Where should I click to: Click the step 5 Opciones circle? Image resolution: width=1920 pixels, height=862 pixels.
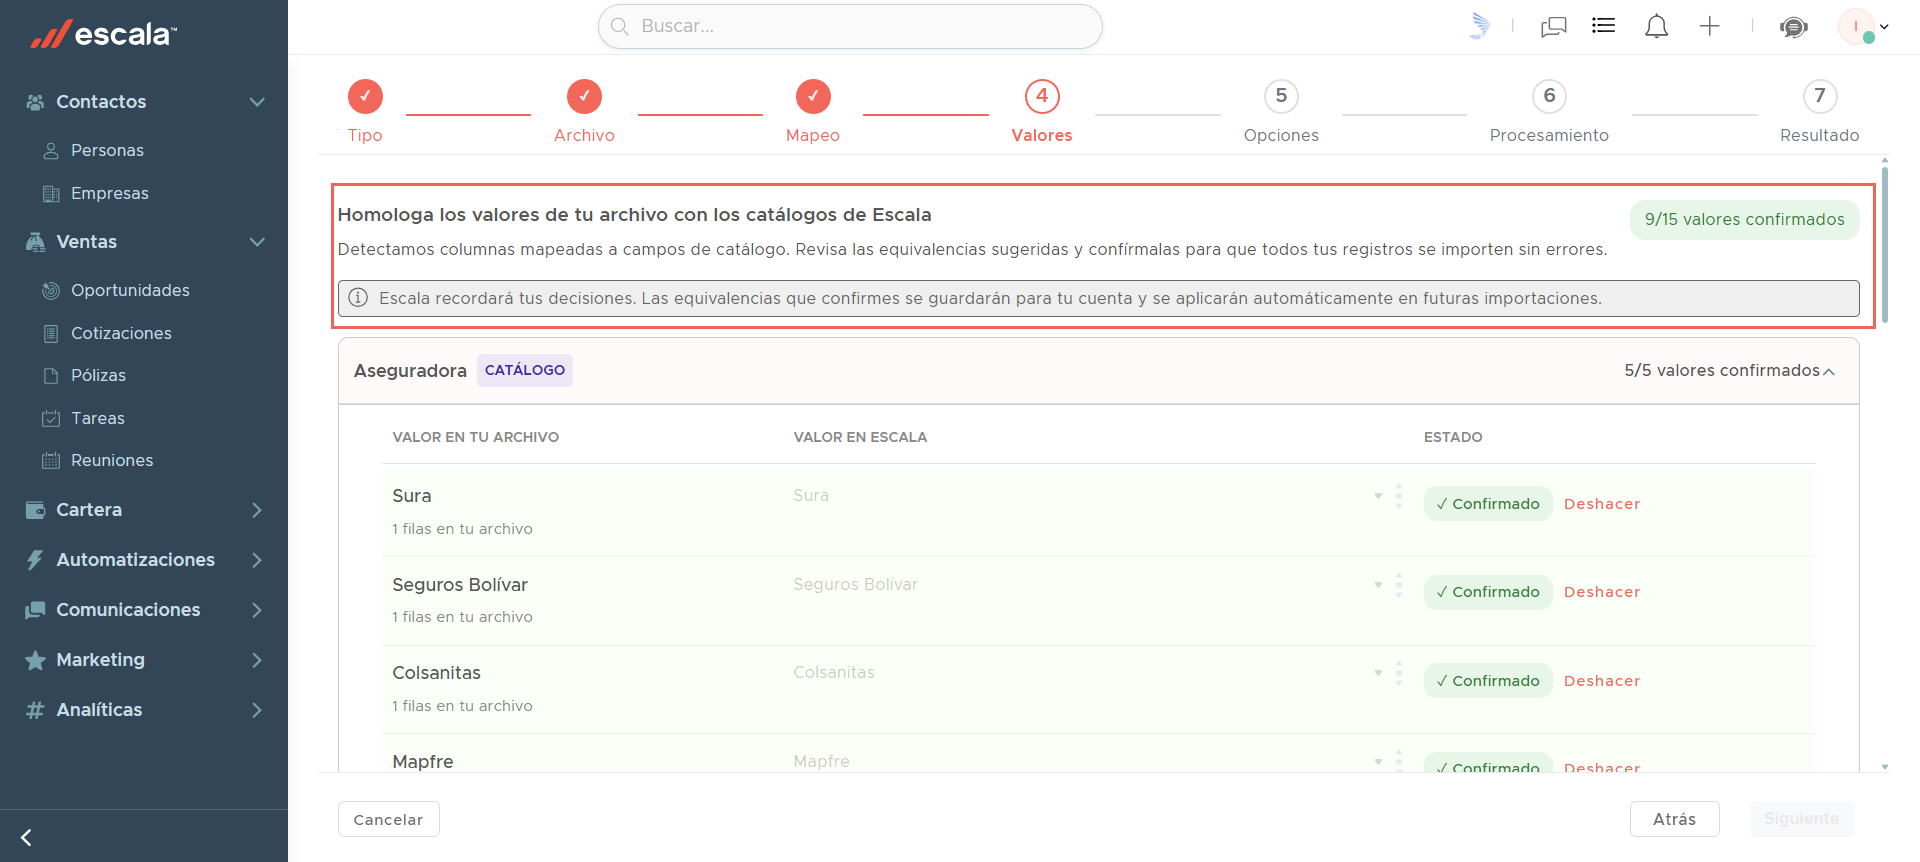[1281, 96]
